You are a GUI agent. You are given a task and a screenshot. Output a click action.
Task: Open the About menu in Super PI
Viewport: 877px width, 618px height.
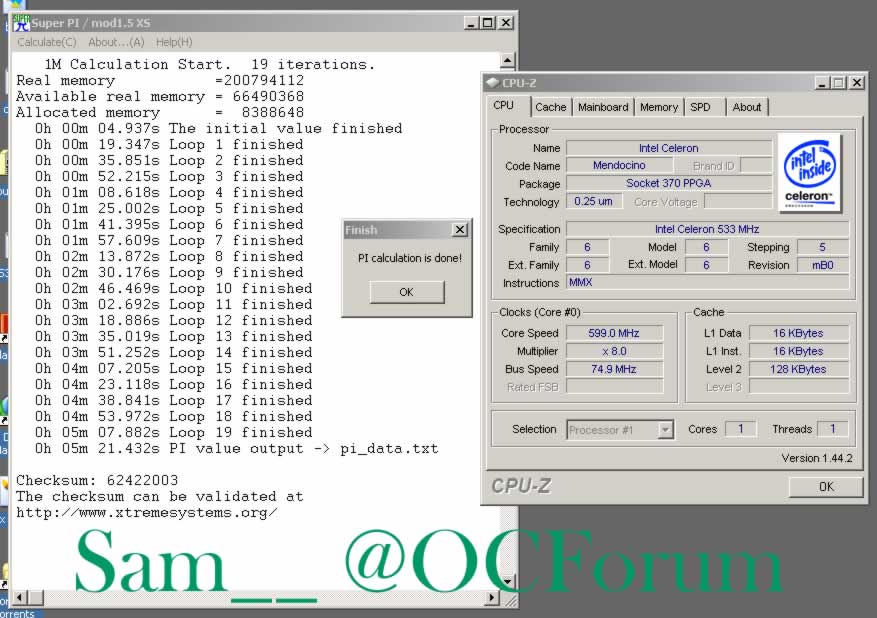(116, 43)
